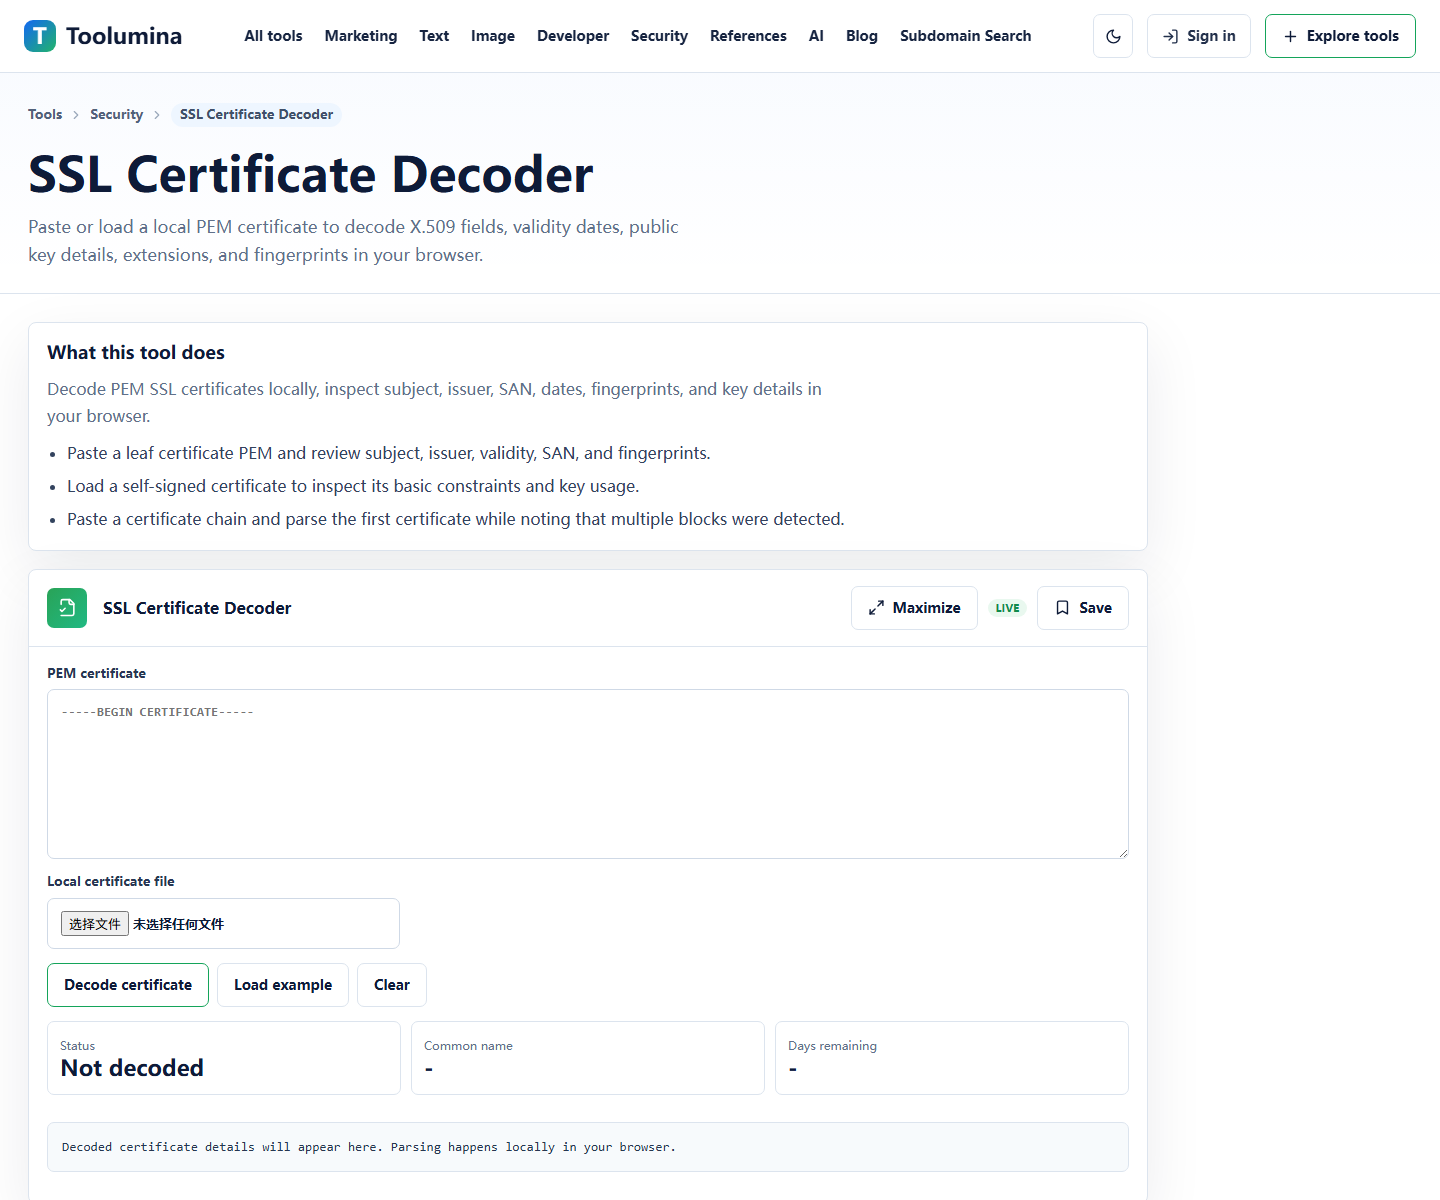Open the AI category

point(816,36)
